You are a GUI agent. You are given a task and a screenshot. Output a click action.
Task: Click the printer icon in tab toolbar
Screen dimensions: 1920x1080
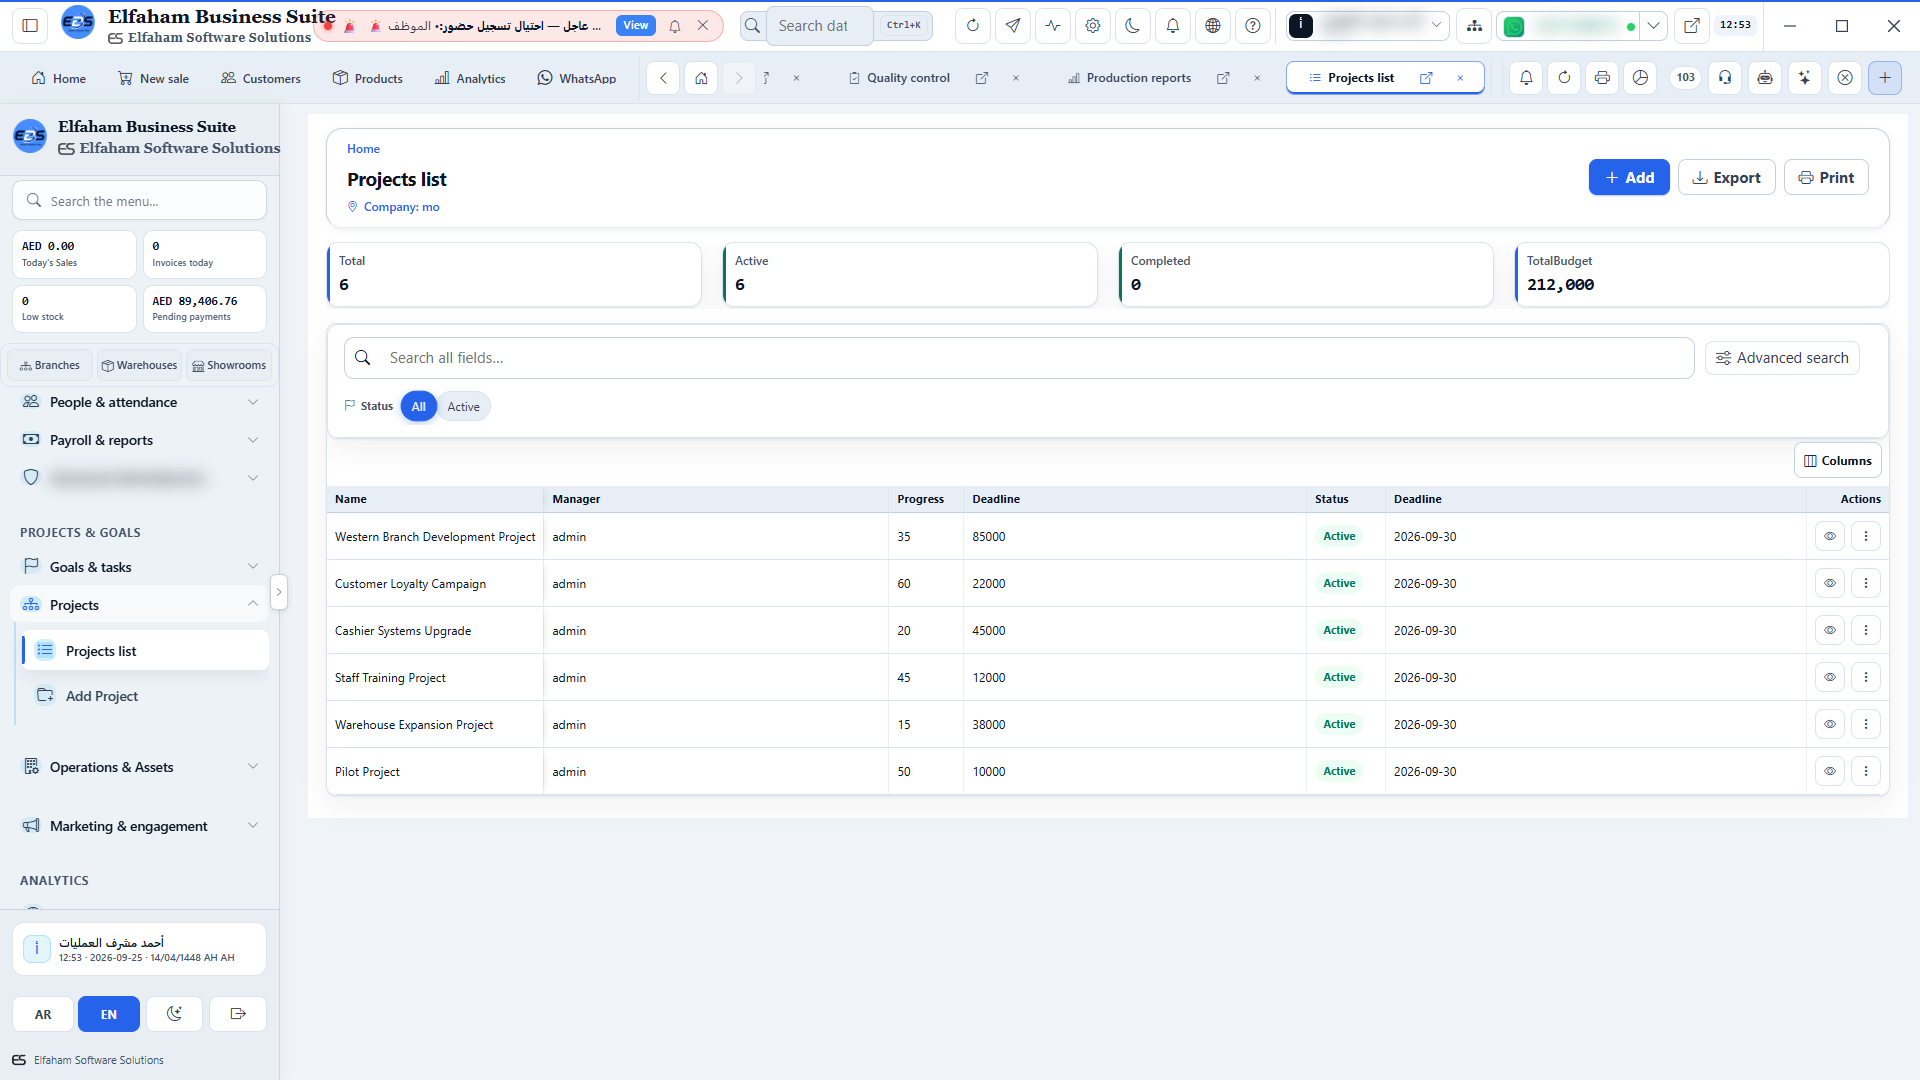(x=1603, y=77)
